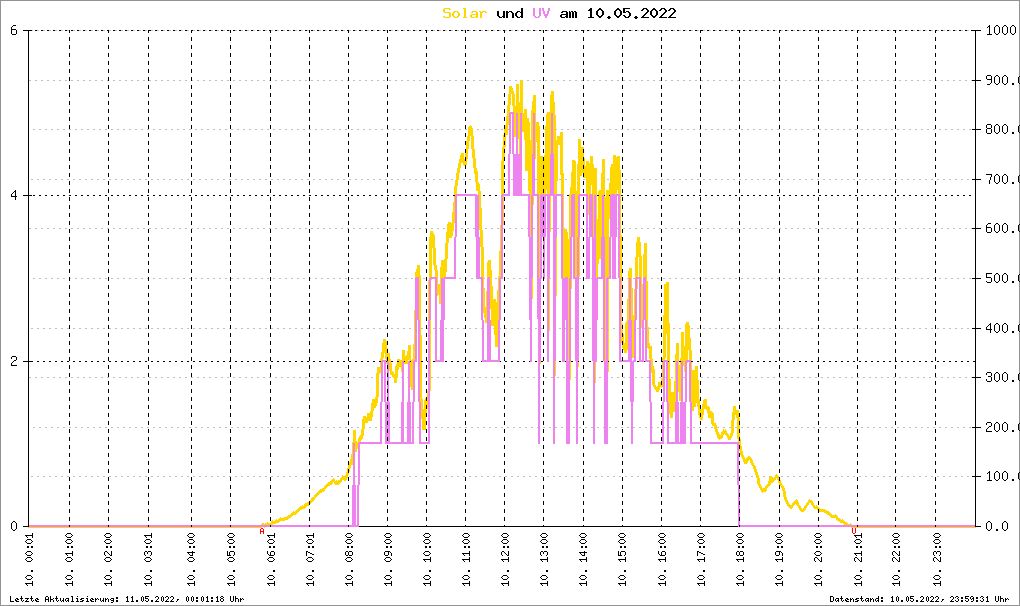This screenshot has height=606, width=1020.
Task: Click time axis label '10. 06:01'
Action: 271,559
